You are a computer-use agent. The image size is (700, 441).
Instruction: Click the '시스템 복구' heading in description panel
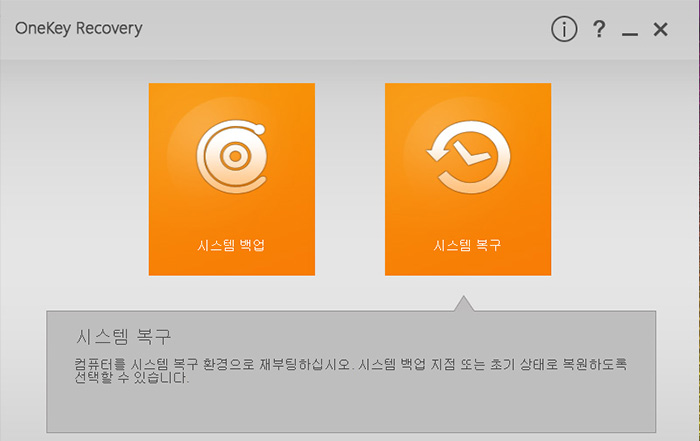124,336
